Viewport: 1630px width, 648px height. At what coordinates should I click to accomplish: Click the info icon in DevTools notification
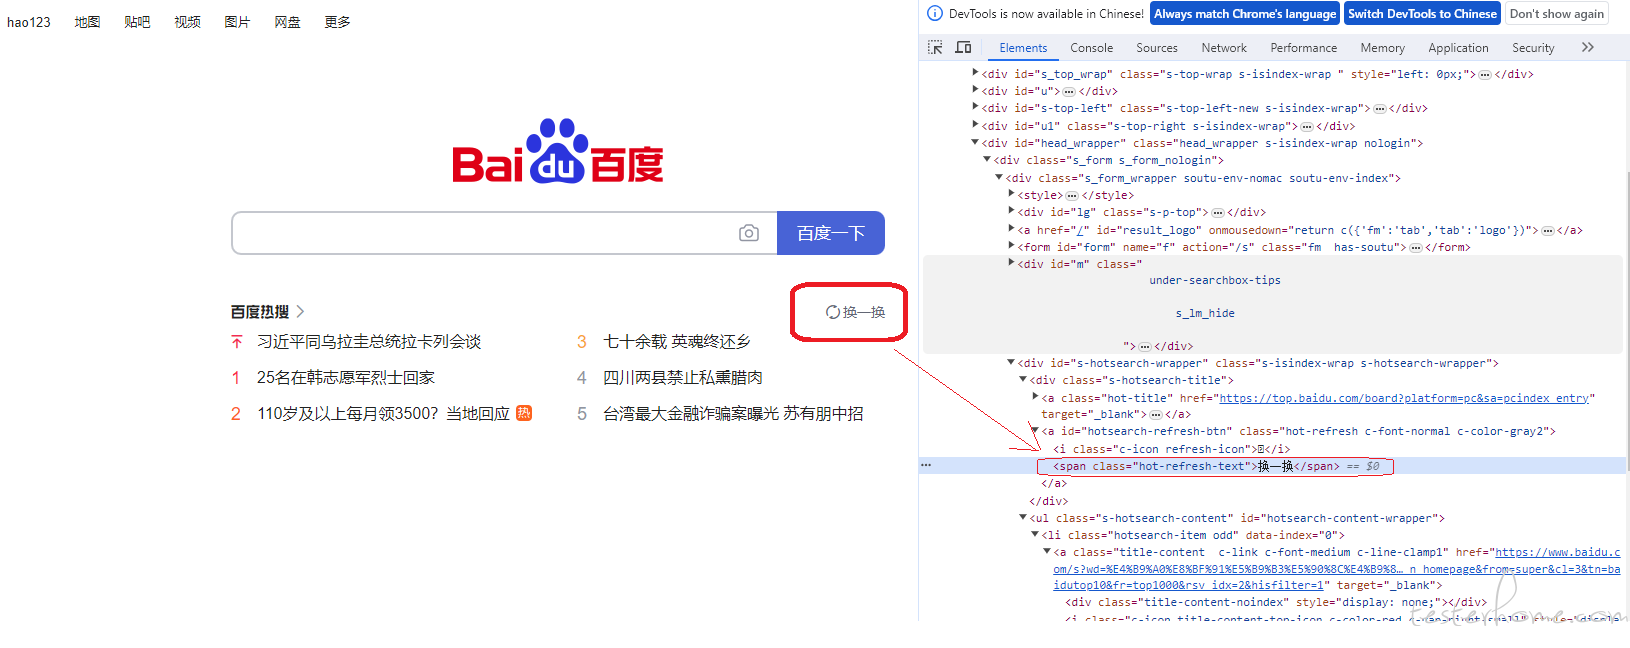pyautogui.click(x=935, y=14)
